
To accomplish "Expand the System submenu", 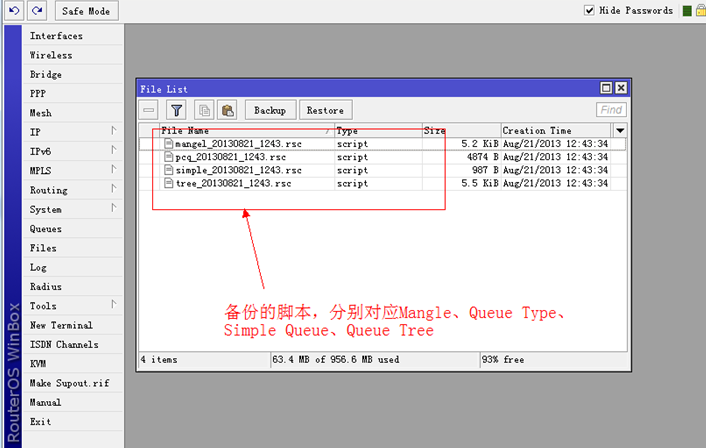I will click(x=112, y=209).
